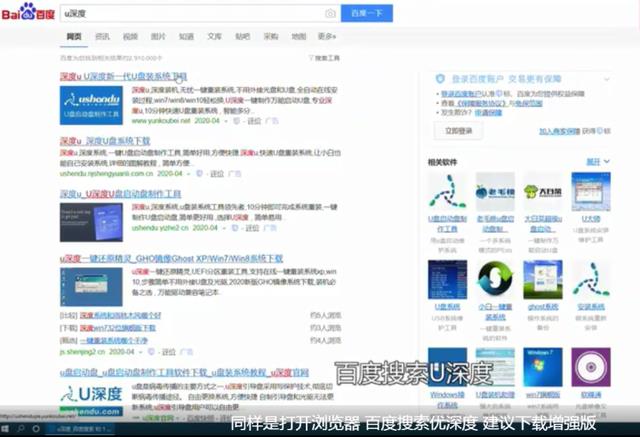Open u深度一键还原精灵 GHO镜像 result link
The height and width of the screenshot is (437, 640).
(171, 259)
